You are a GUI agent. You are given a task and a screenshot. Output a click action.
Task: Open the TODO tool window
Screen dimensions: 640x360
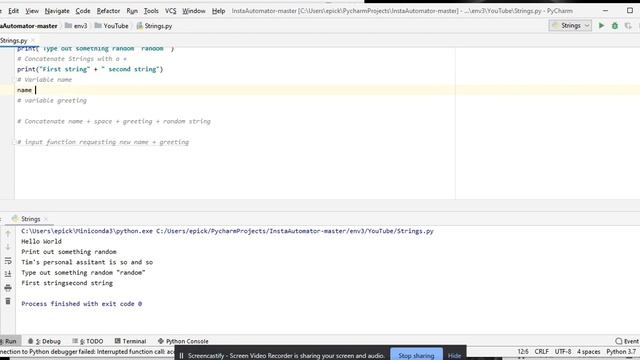tap(88, 341)
